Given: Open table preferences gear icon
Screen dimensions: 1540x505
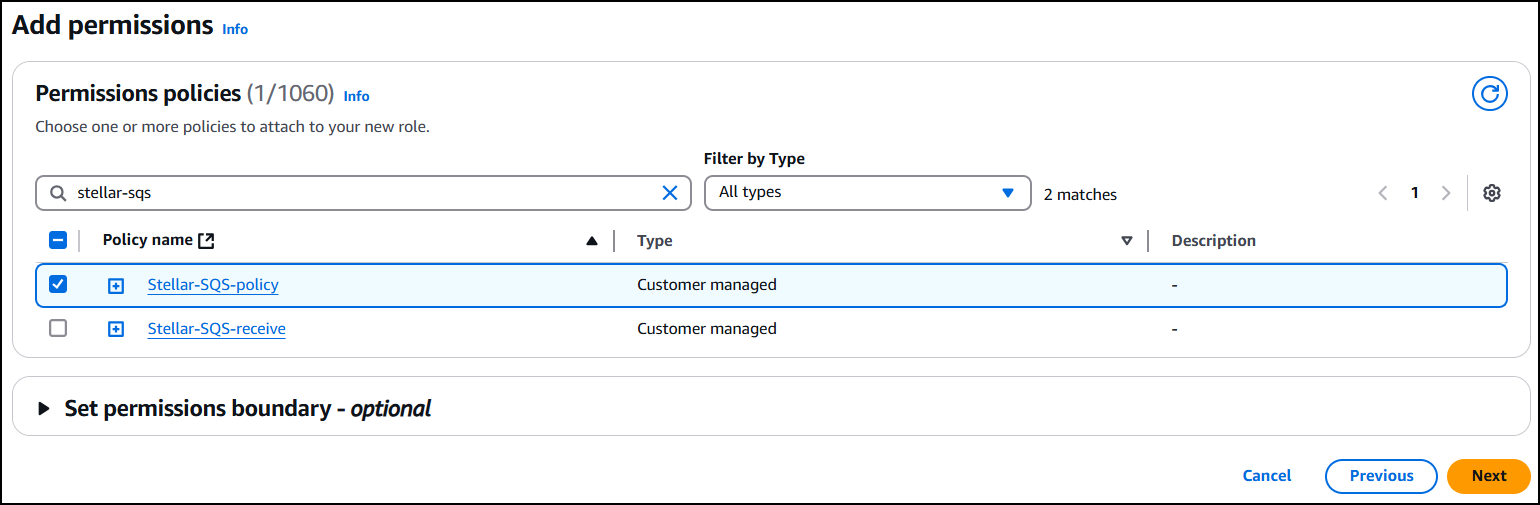Looking at the screenshot, I should pos(1491,193).
